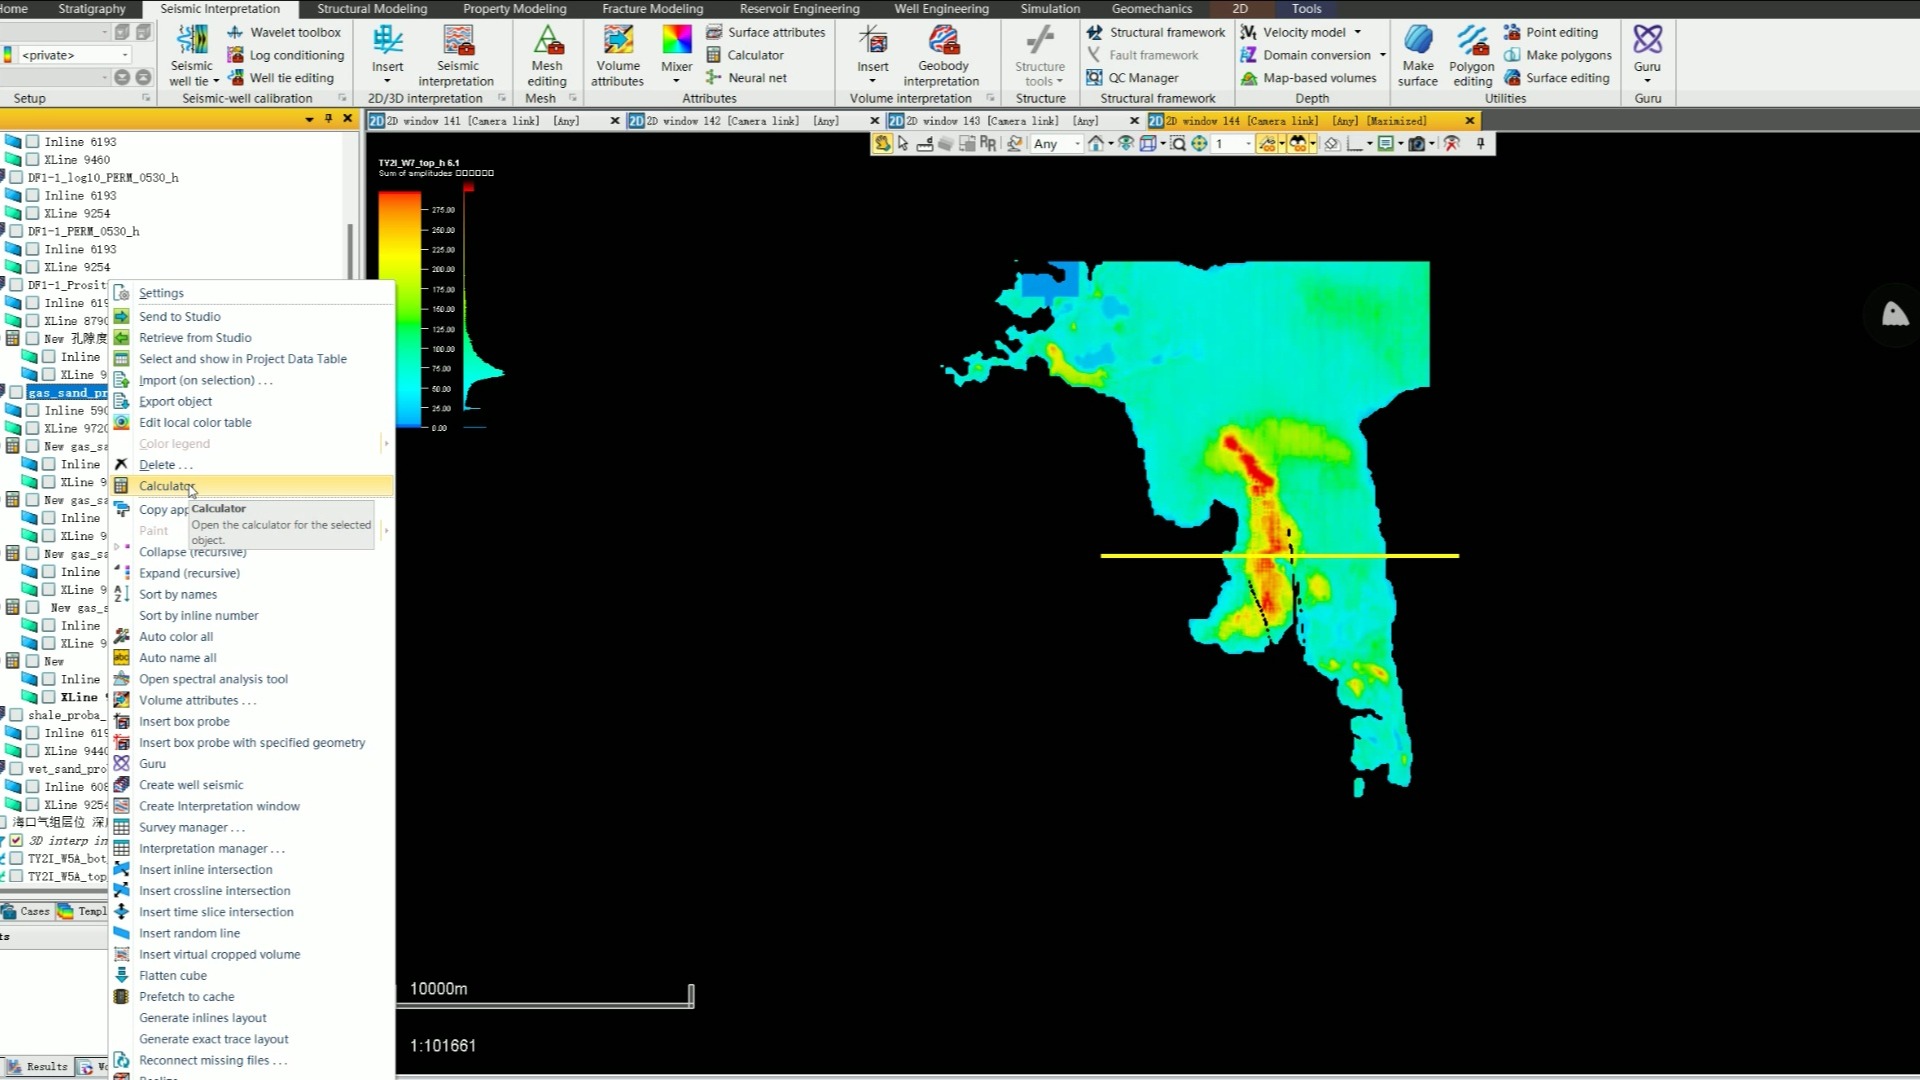Click the zoom to area magnifier icon
Screen dimensions: 1920x1080
click(1178, 144)
